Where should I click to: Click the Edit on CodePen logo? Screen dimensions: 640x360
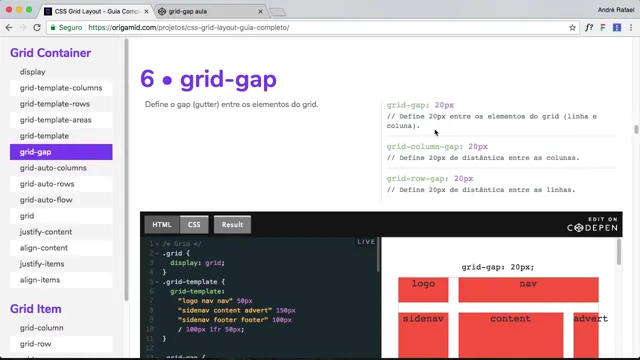(x=592, y=224)
